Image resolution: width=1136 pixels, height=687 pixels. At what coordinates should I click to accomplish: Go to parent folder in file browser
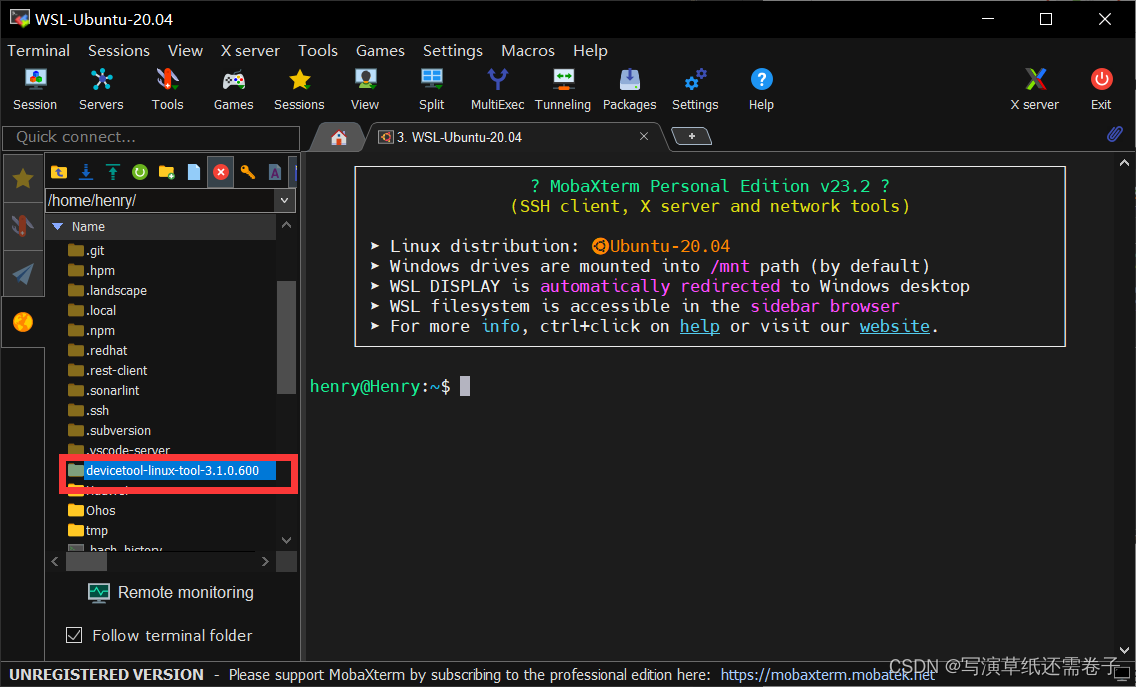point(59,172)
